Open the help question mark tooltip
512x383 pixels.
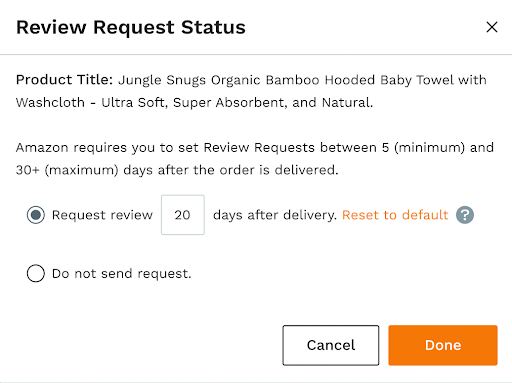coord(465,215)
